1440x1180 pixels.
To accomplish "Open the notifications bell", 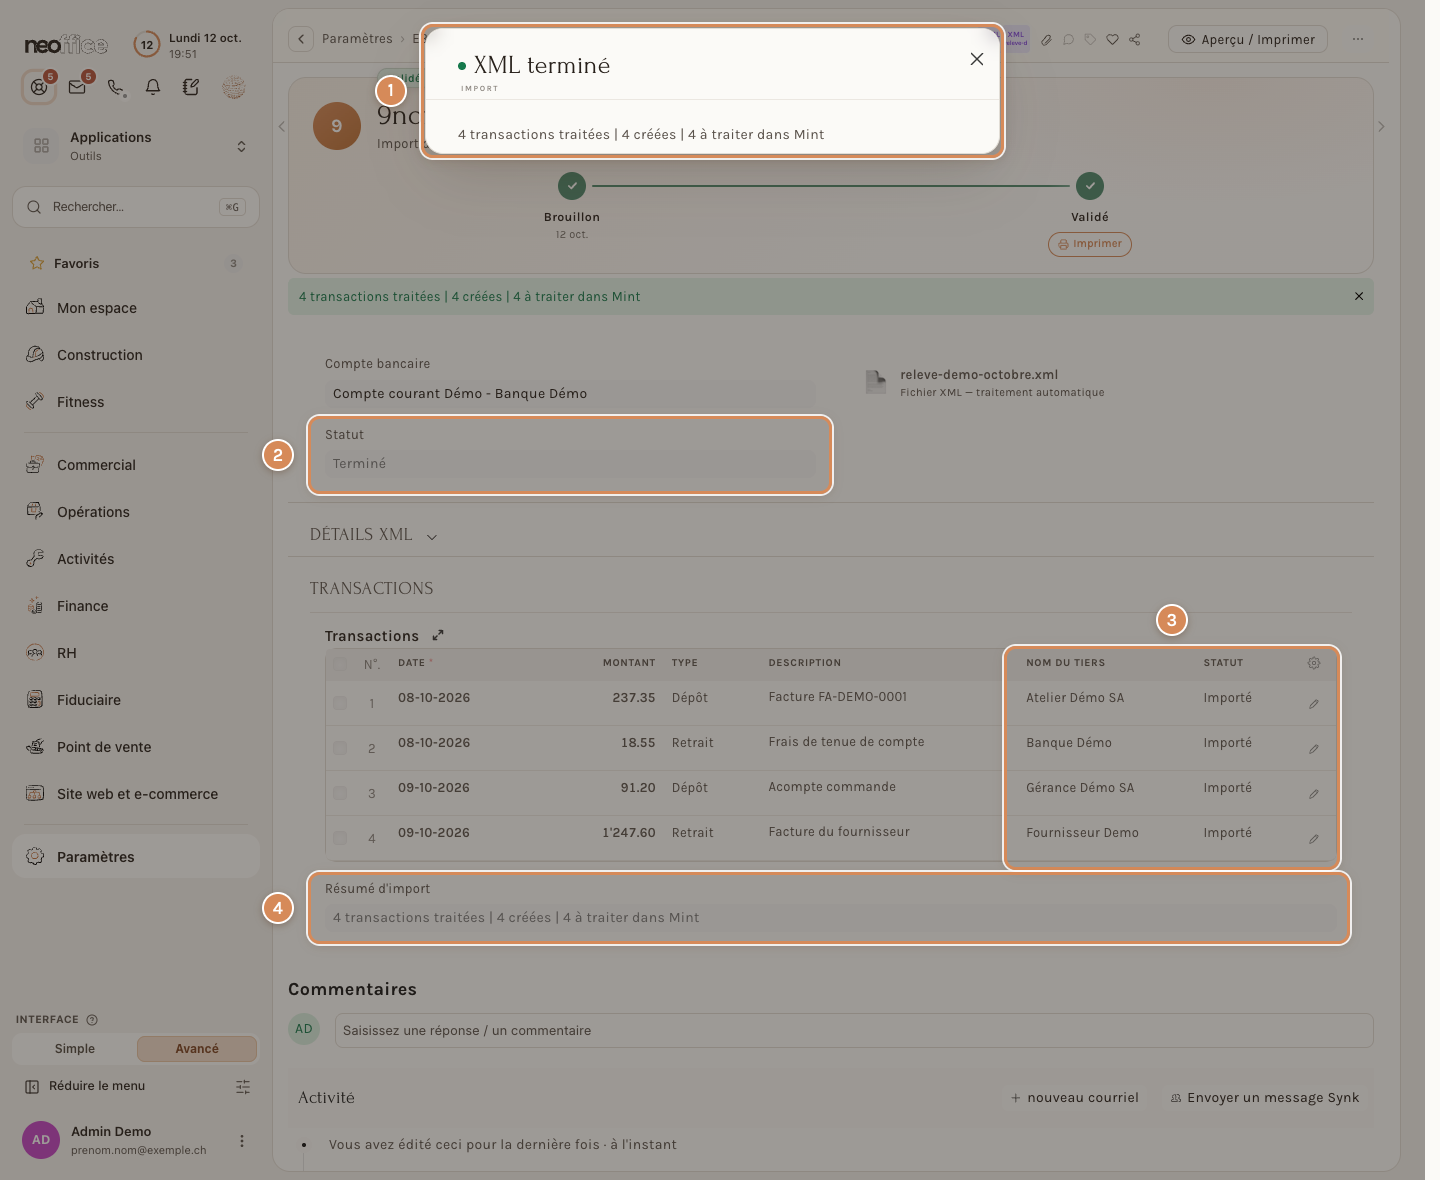I will click(153, 87).
